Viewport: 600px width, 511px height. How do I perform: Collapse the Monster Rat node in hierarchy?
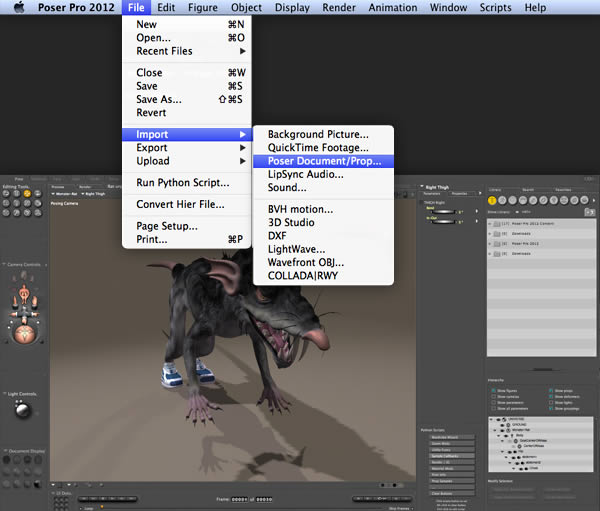point(495,430)
